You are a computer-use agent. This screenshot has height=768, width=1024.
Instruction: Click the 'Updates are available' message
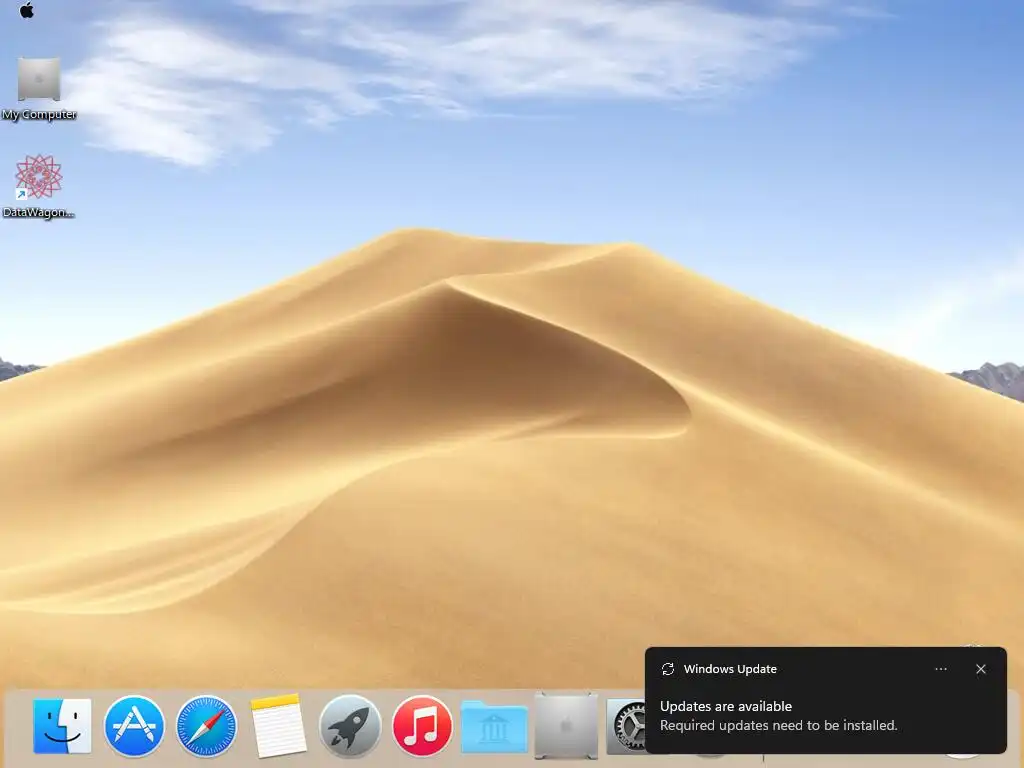click(726, 706)
